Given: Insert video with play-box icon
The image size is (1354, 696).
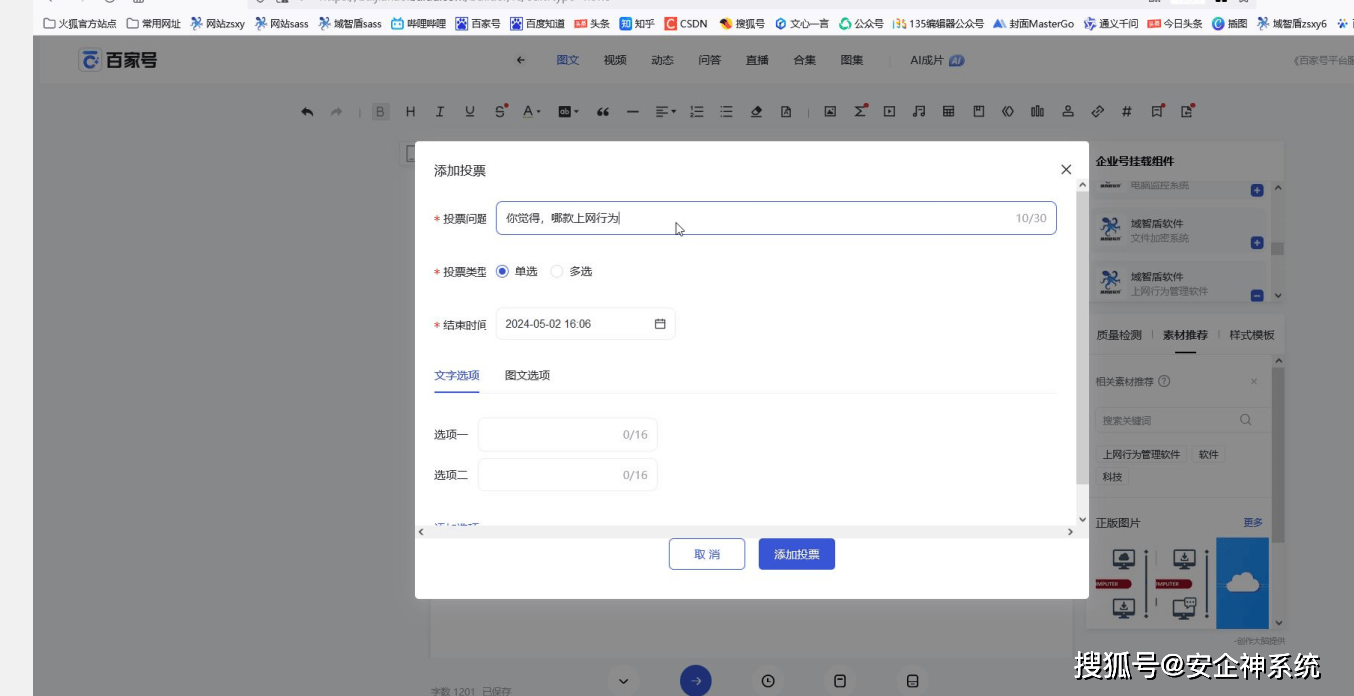Looking at the screenshot, I should [x=889, y=112].
